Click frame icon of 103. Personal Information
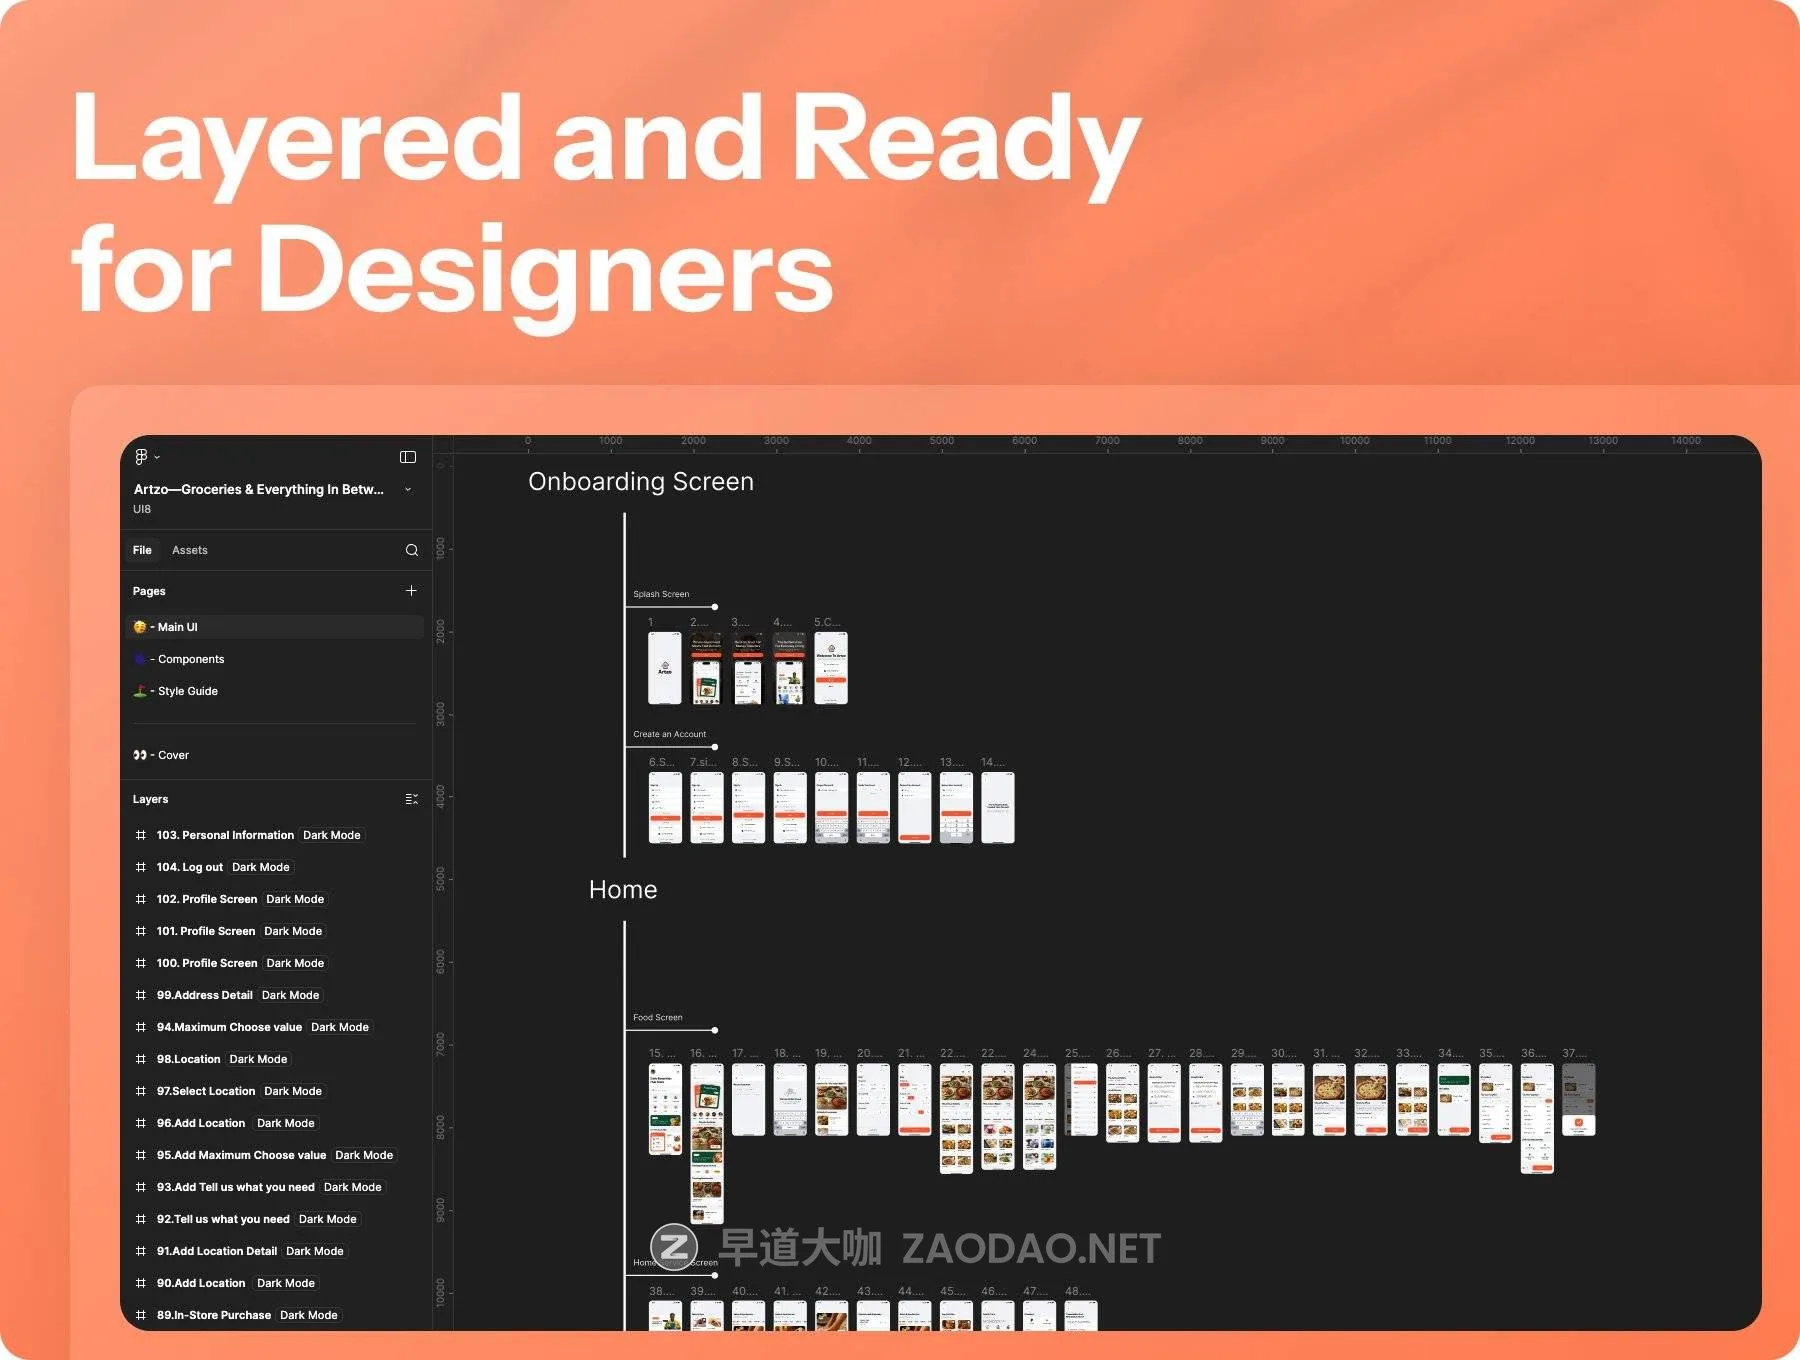1800x1360 pixels. 141,835
